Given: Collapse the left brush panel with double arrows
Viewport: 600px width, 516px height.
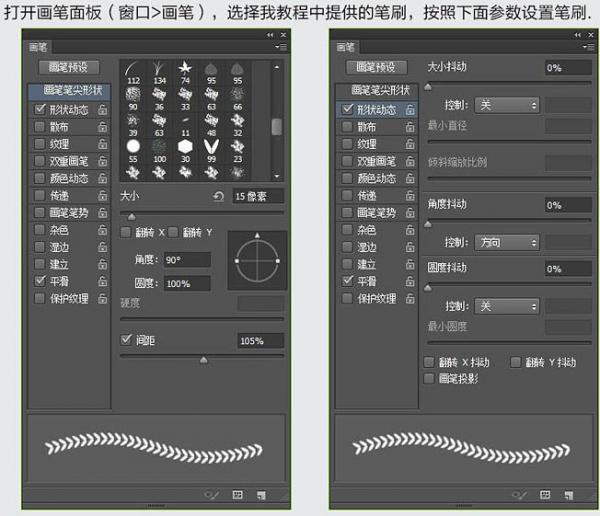Looking at the screenshot, I should (271, 35).
